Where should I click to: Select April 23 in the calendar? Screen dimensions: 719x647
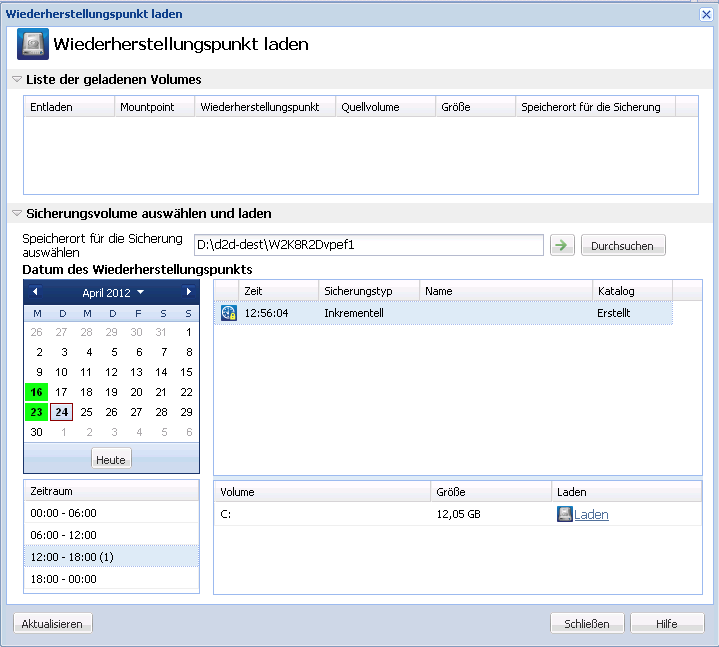tap(37, 412)
